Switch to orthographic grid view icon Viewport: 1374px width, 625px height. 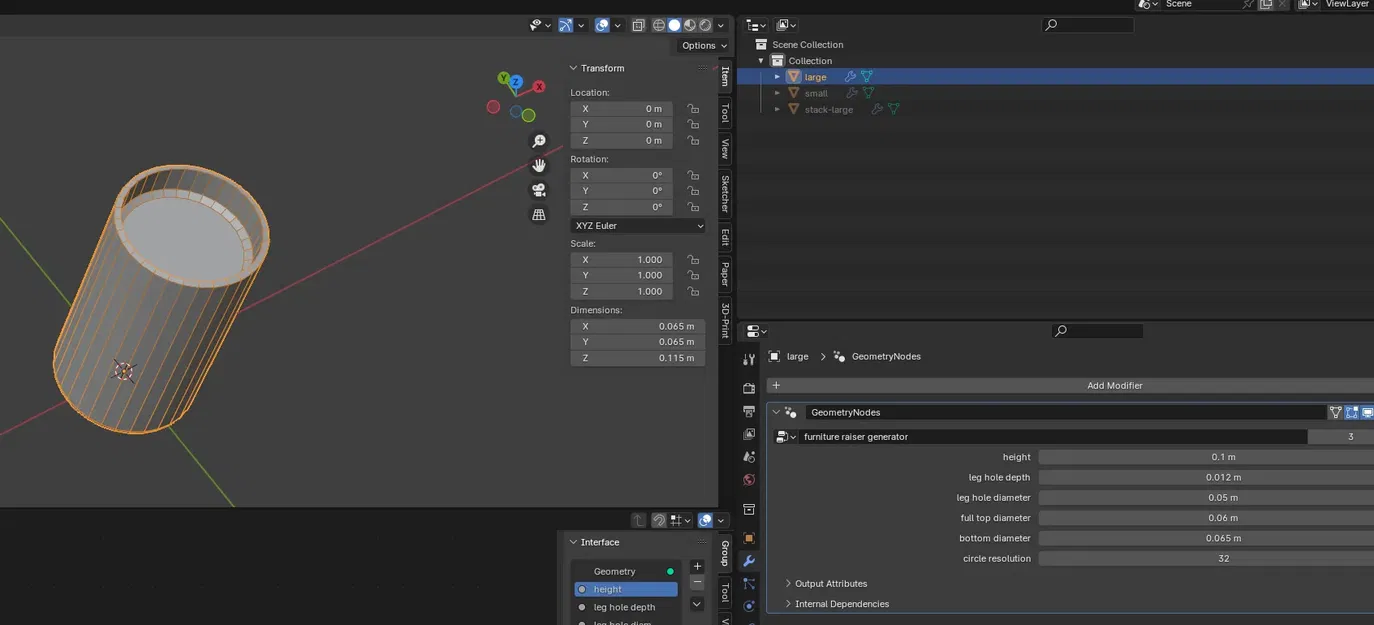coord(539,214)
